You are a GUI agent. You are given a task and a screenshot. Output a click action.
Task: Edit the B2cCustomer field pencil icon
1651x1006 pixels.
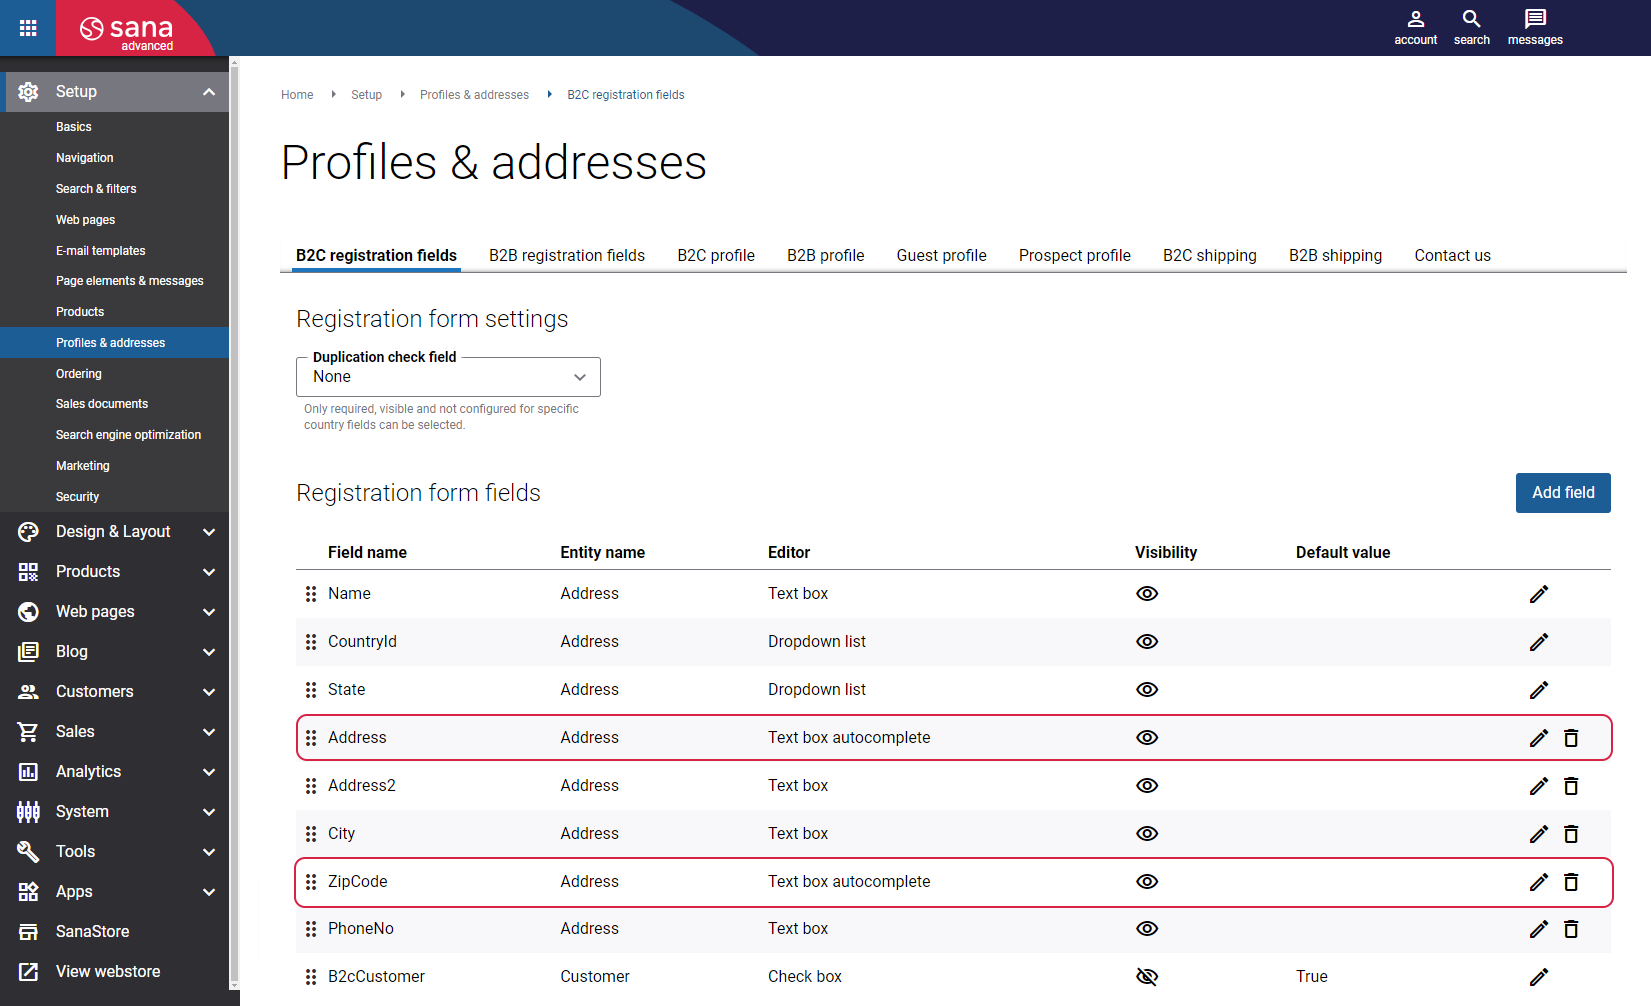[1539, 977]
